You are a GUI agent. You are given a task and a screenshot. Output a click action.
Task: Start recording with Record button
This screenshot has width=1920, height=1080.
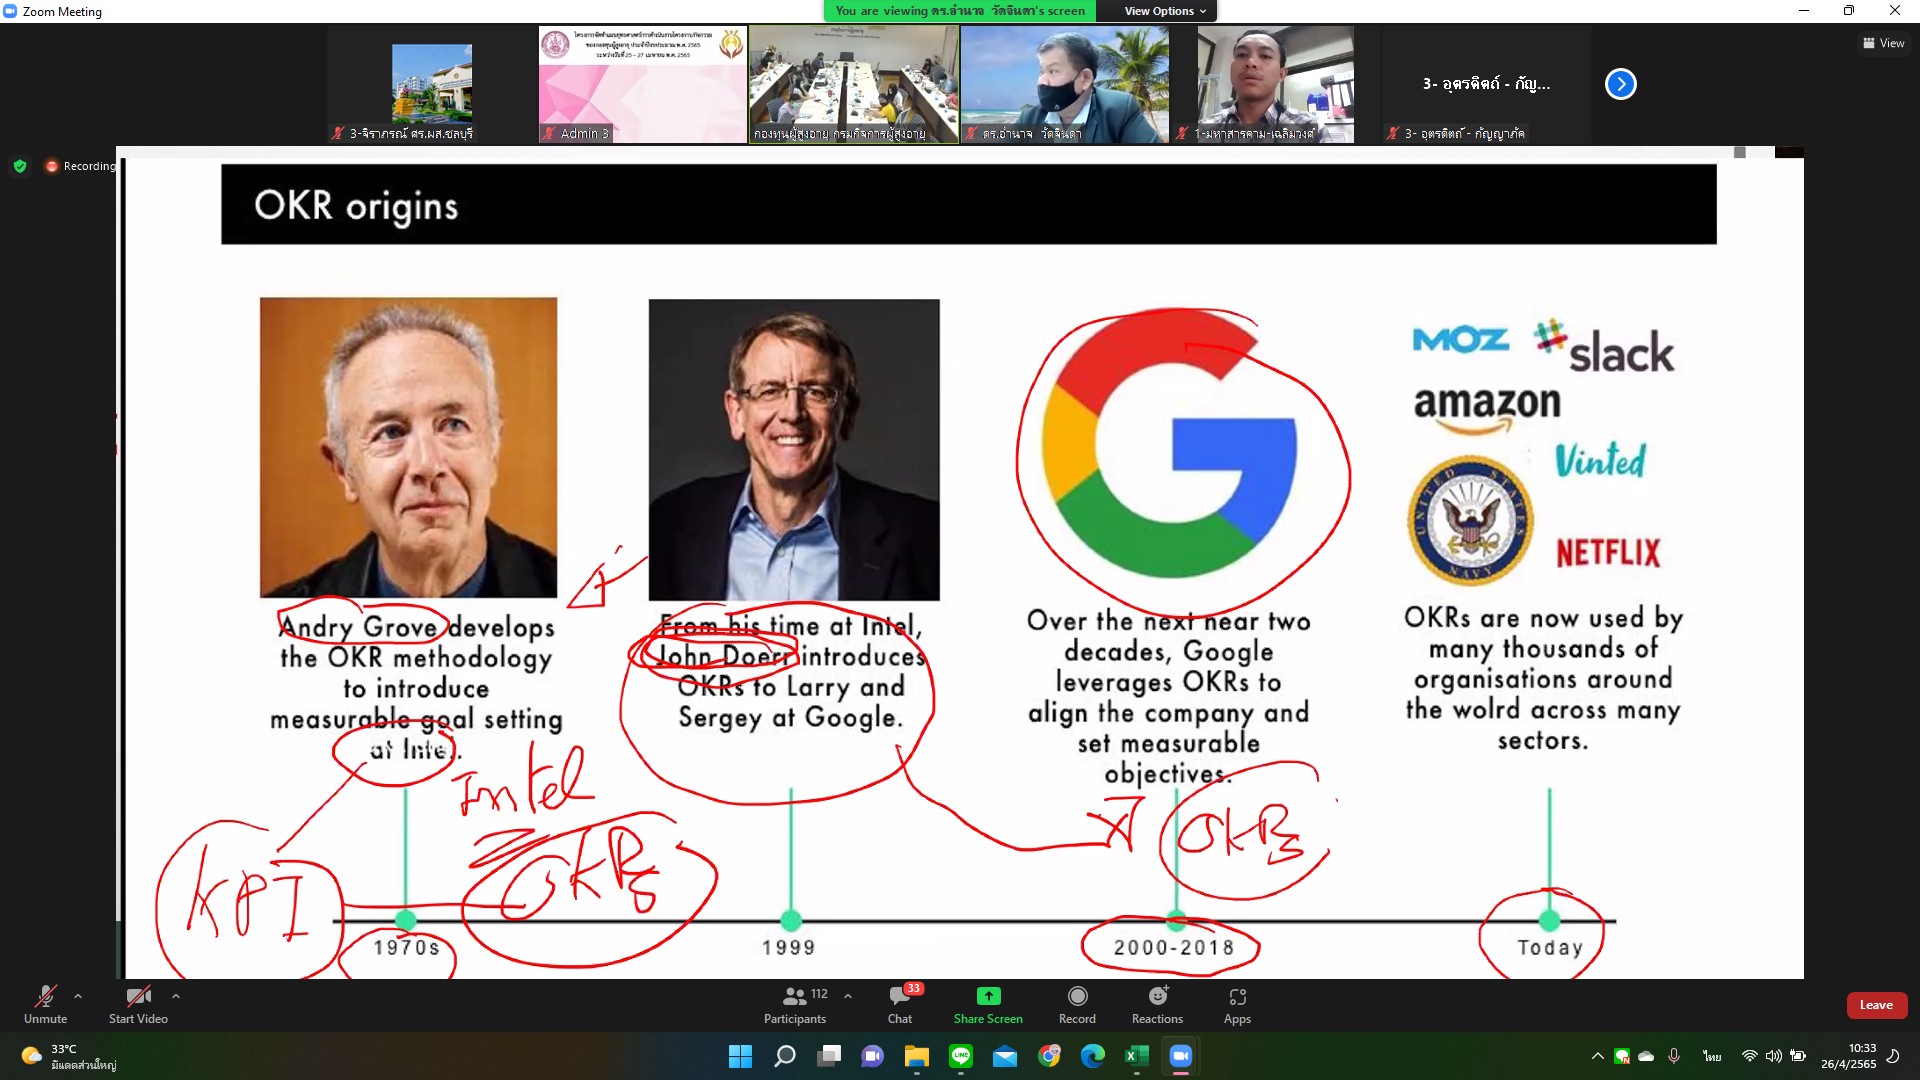1077,1004
